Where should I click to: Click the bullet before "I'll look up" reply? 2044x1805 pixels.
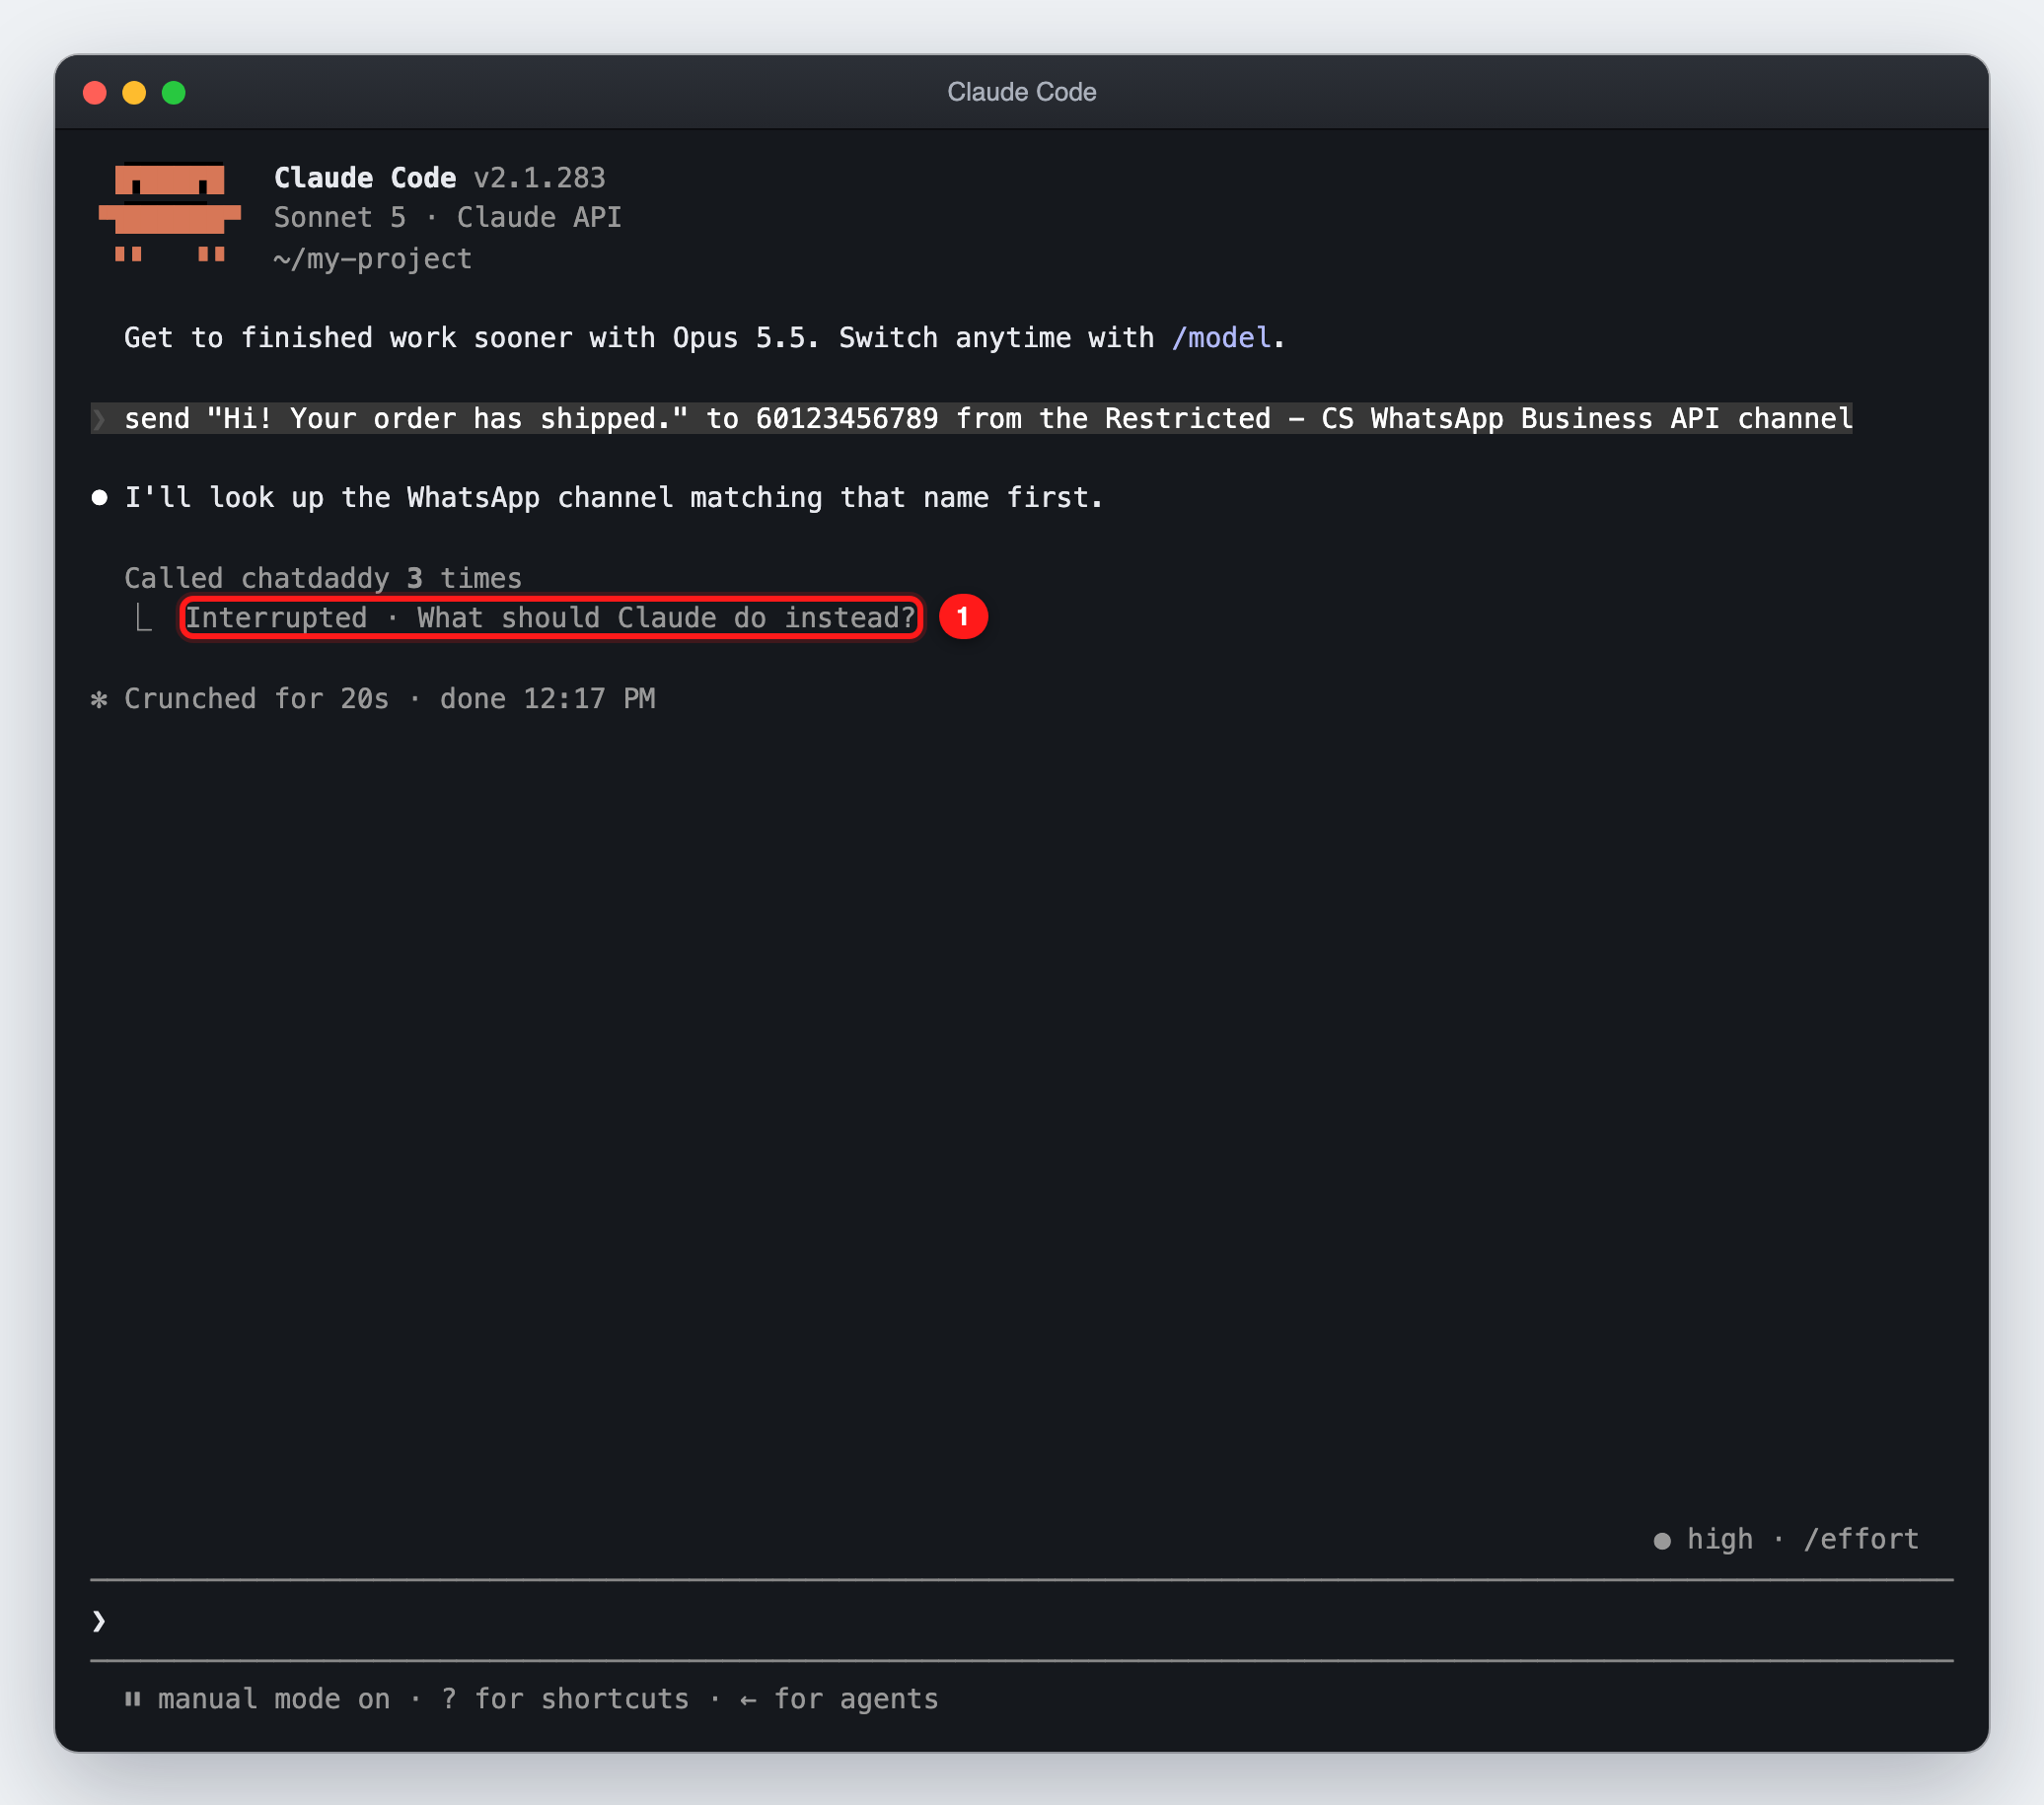point(99,498)
